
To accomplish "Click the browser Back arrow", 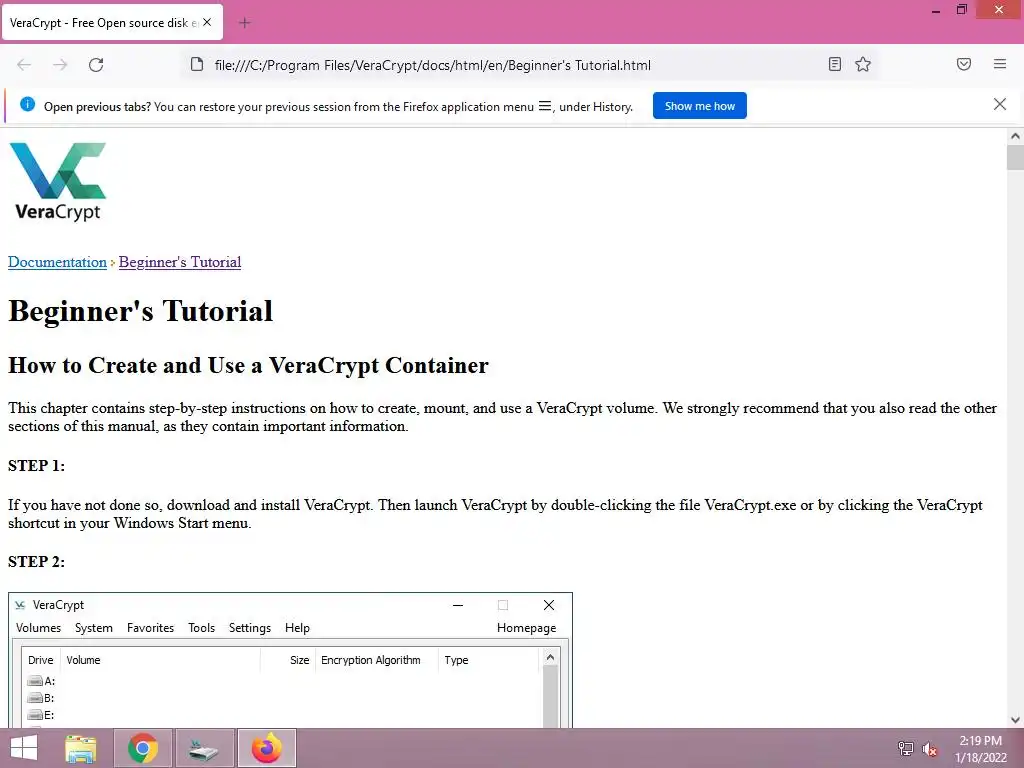I will 24,65.
